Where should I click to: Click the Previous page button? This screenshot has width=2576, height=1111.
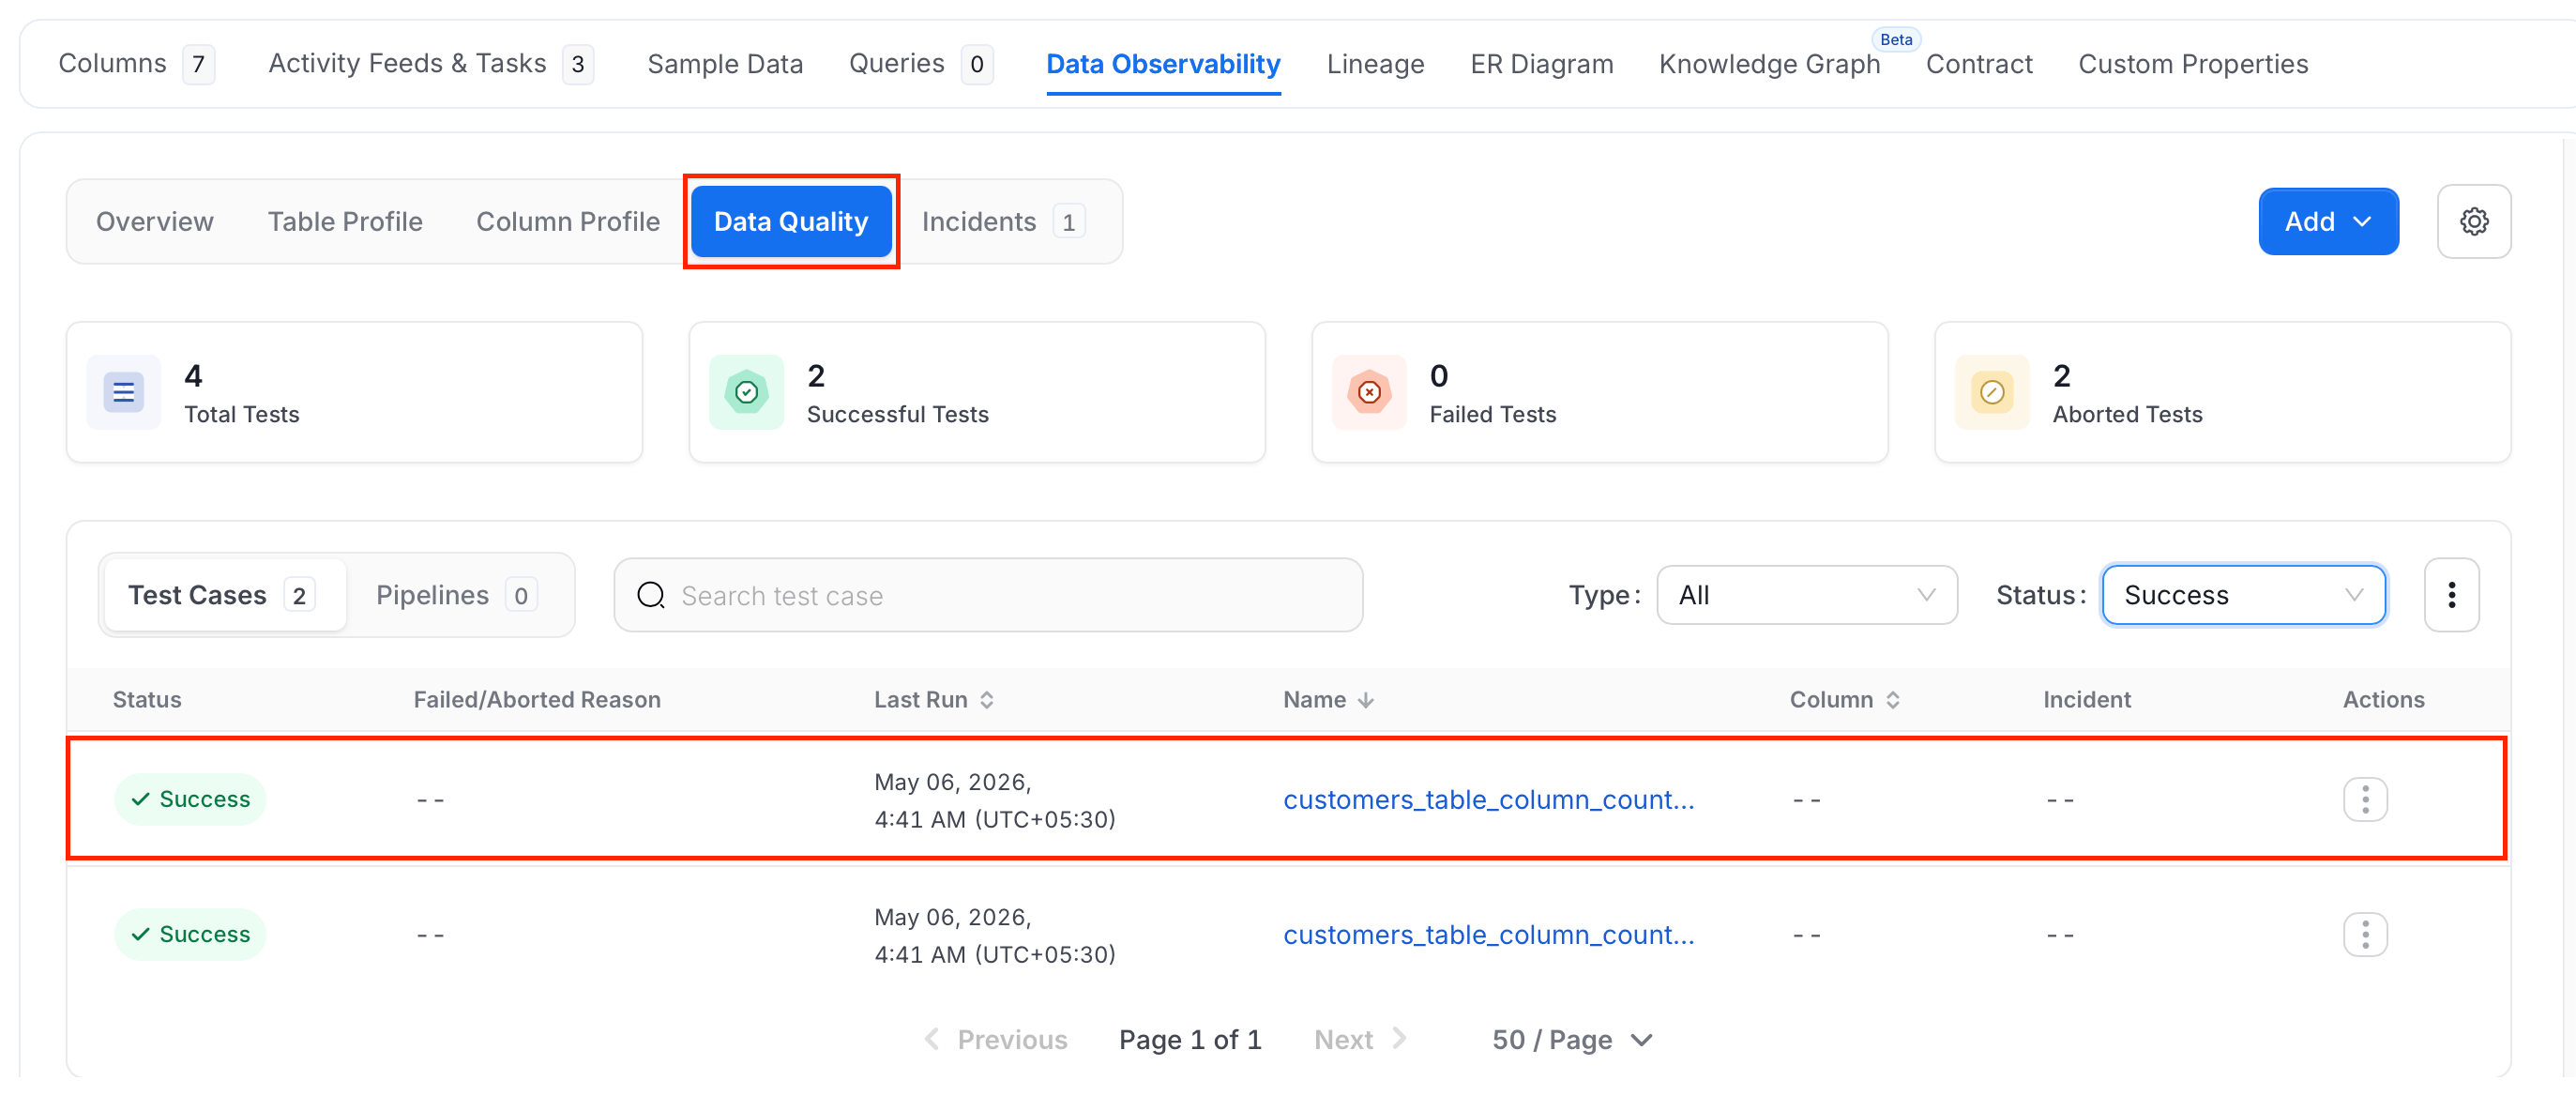click(995, 1040)
